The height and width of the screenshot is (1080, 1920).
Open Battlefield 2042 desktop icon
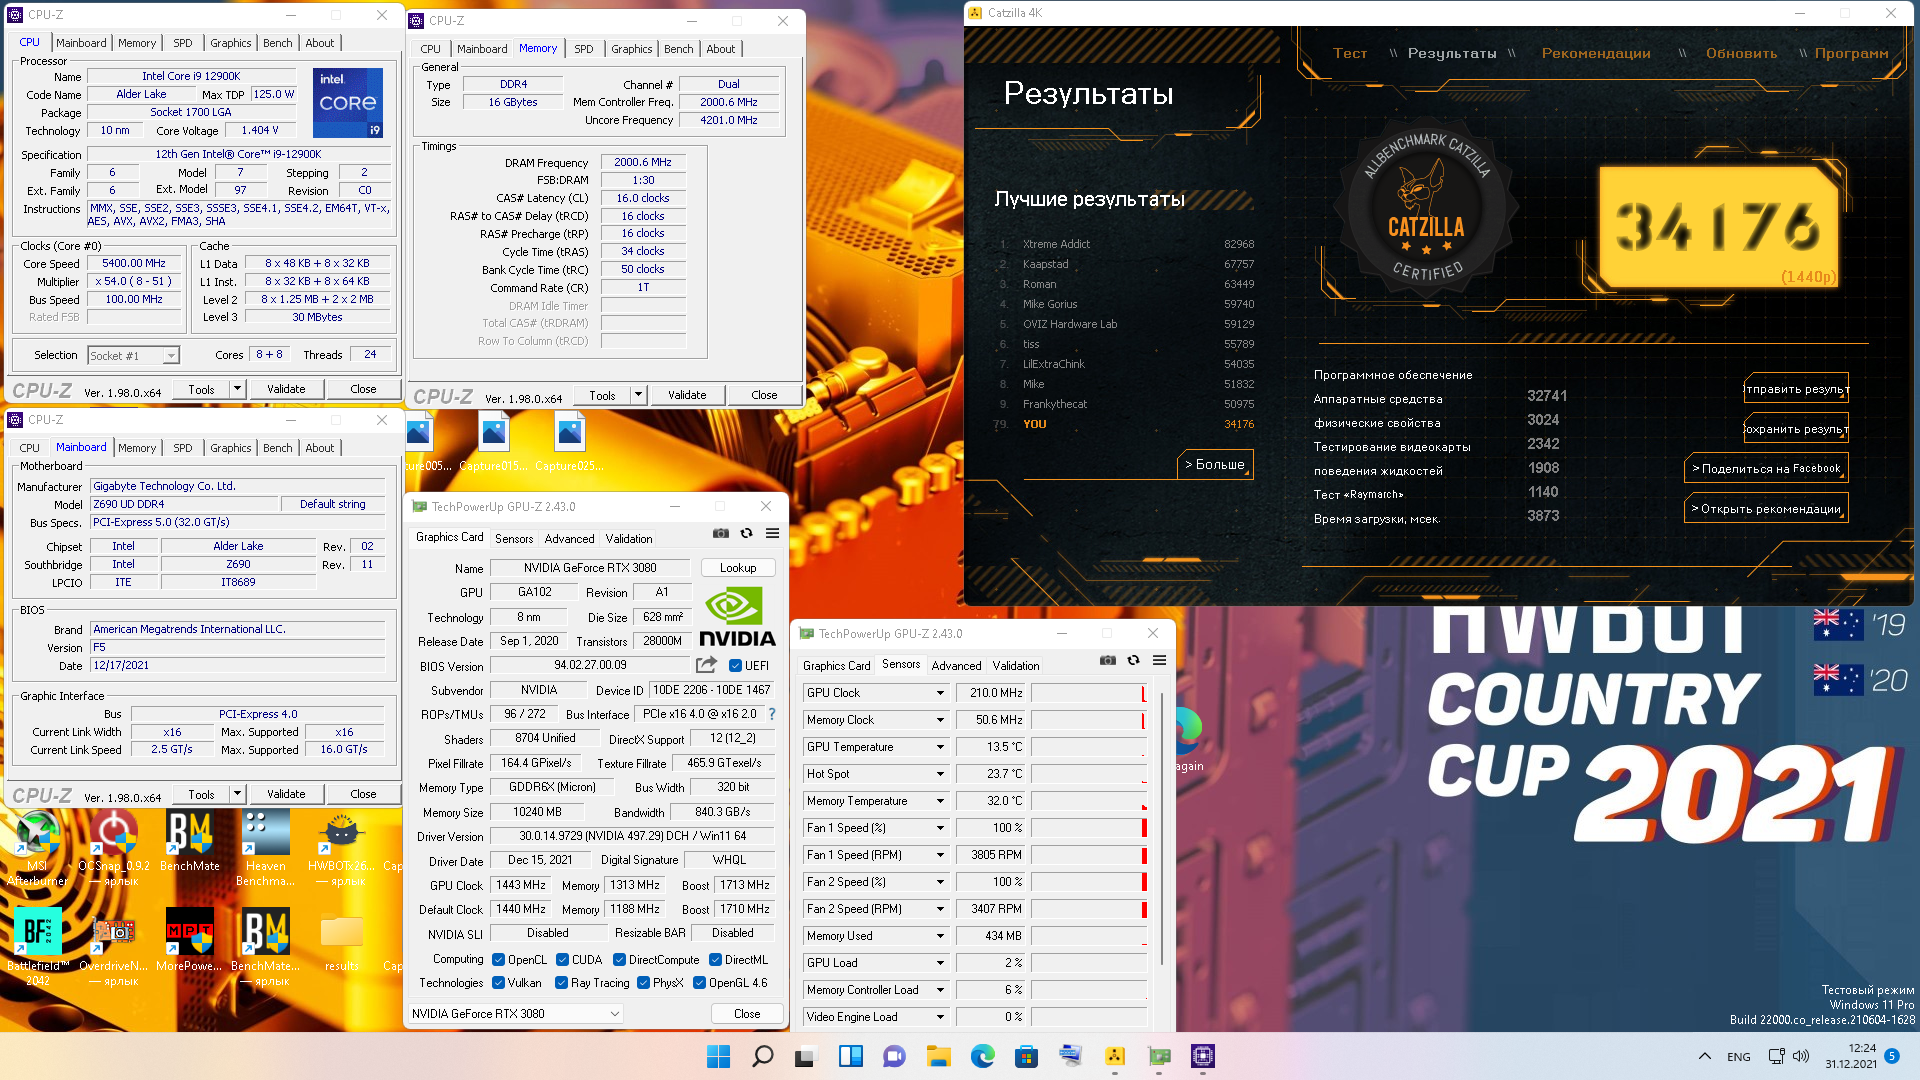pyautogui.click(x=37, y=947)
